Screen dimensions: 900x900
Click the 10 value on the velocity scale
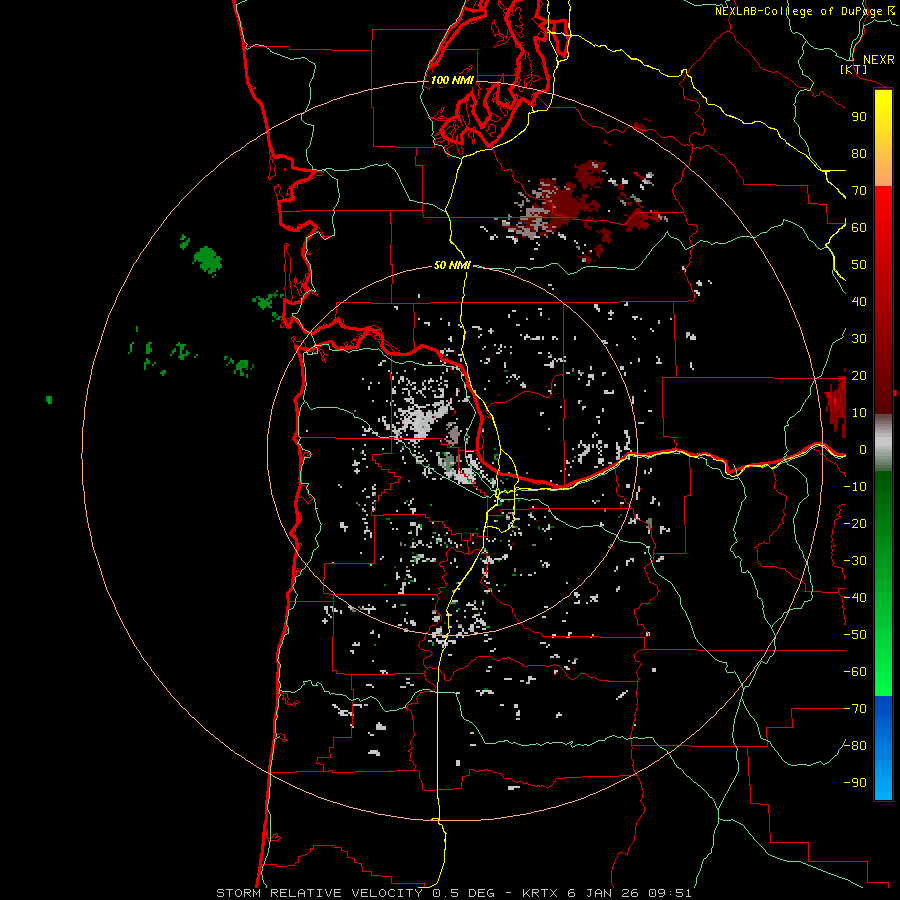pyautogui.click(x=859, y=413)
